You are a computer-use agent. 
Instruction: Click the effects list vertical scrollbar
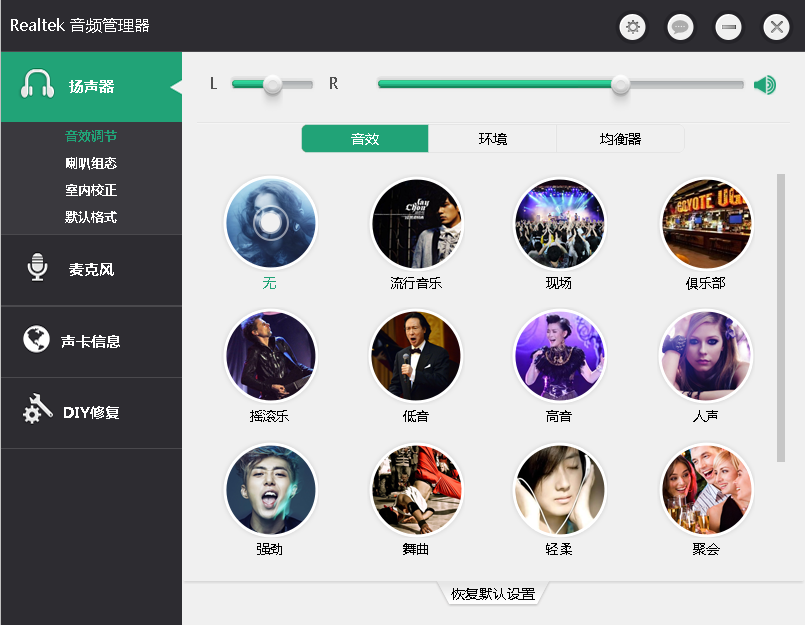(781, 318)
